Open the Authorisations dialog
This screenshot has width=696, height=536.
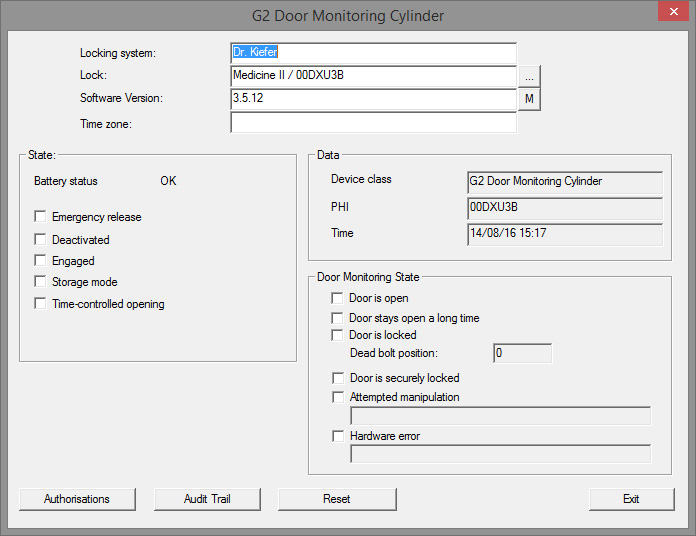coord(77,499)
